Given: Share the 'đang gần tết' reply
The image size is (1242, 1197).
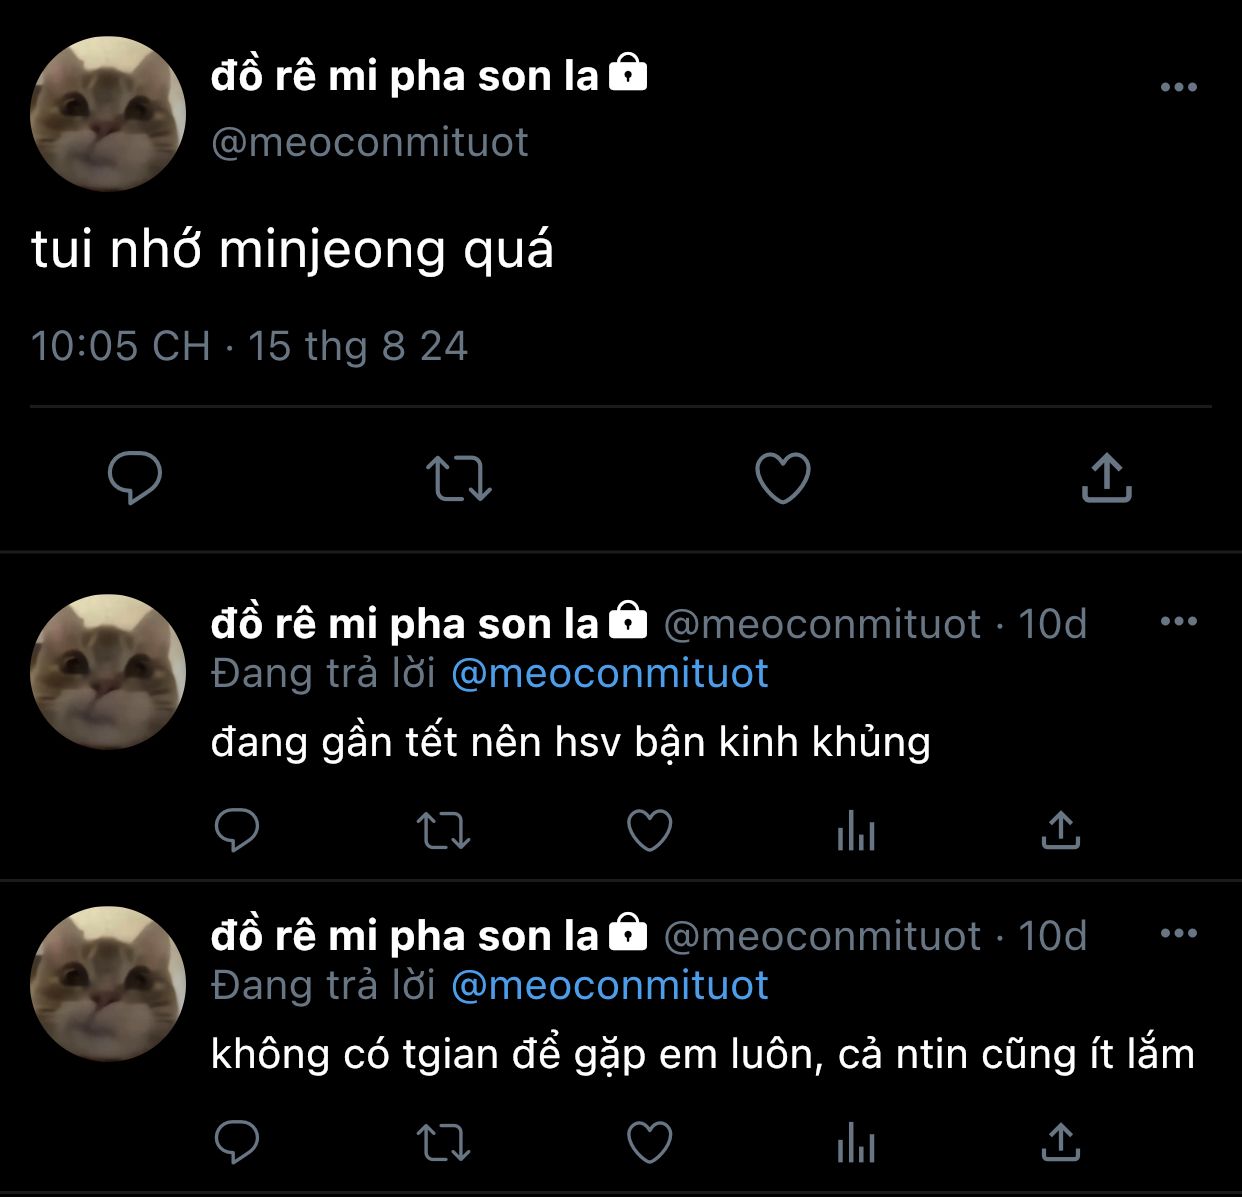Looking at the screenshot, I should (1061, 829).
